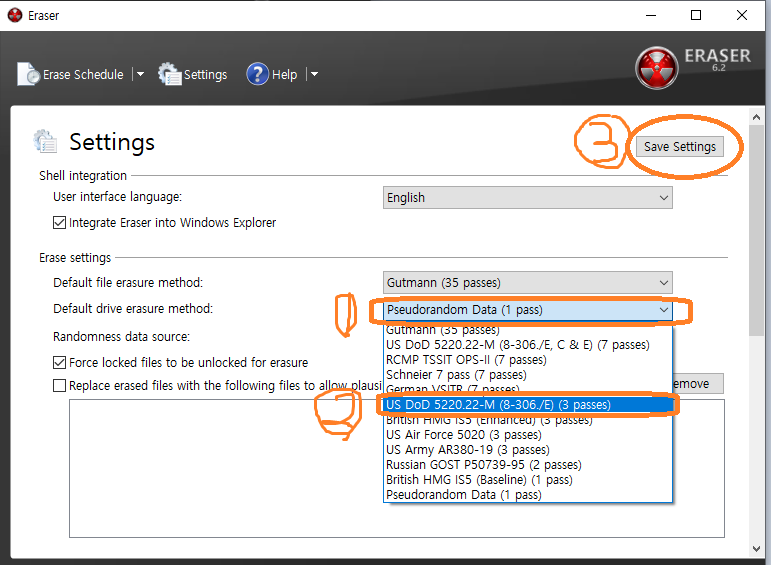The width and height of the screenshot is (771, 565).
Task: Open the Default file erasure method dropdown
Action: click(528, 283)
